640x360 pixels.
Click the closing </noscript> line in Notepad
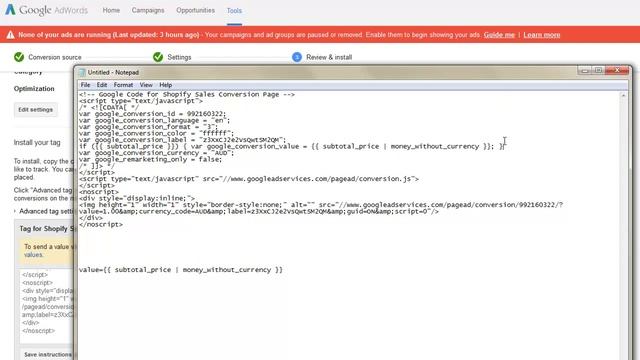pos(100,224)
